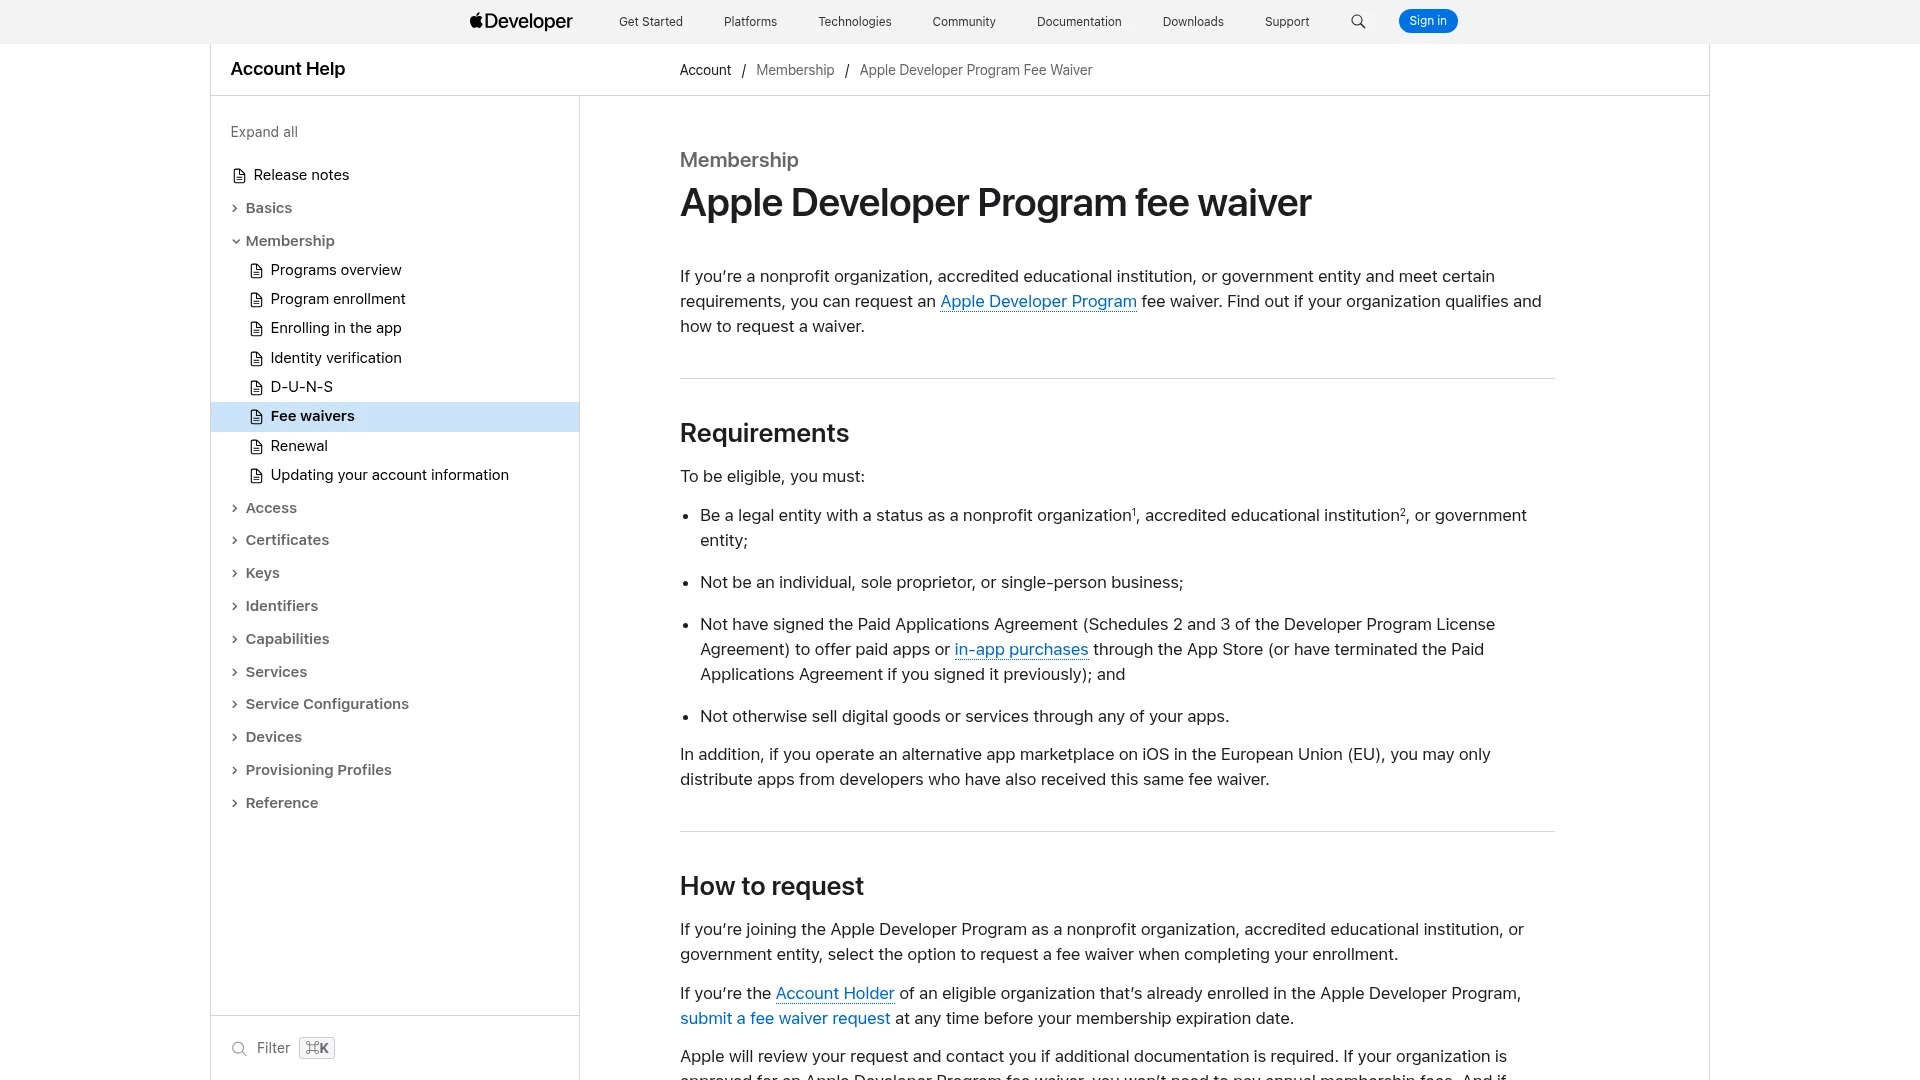Viewport: 1920px width, 1080px height.
Task: Go to Account in the breadcrumb
Action: [x=705, y=70]
